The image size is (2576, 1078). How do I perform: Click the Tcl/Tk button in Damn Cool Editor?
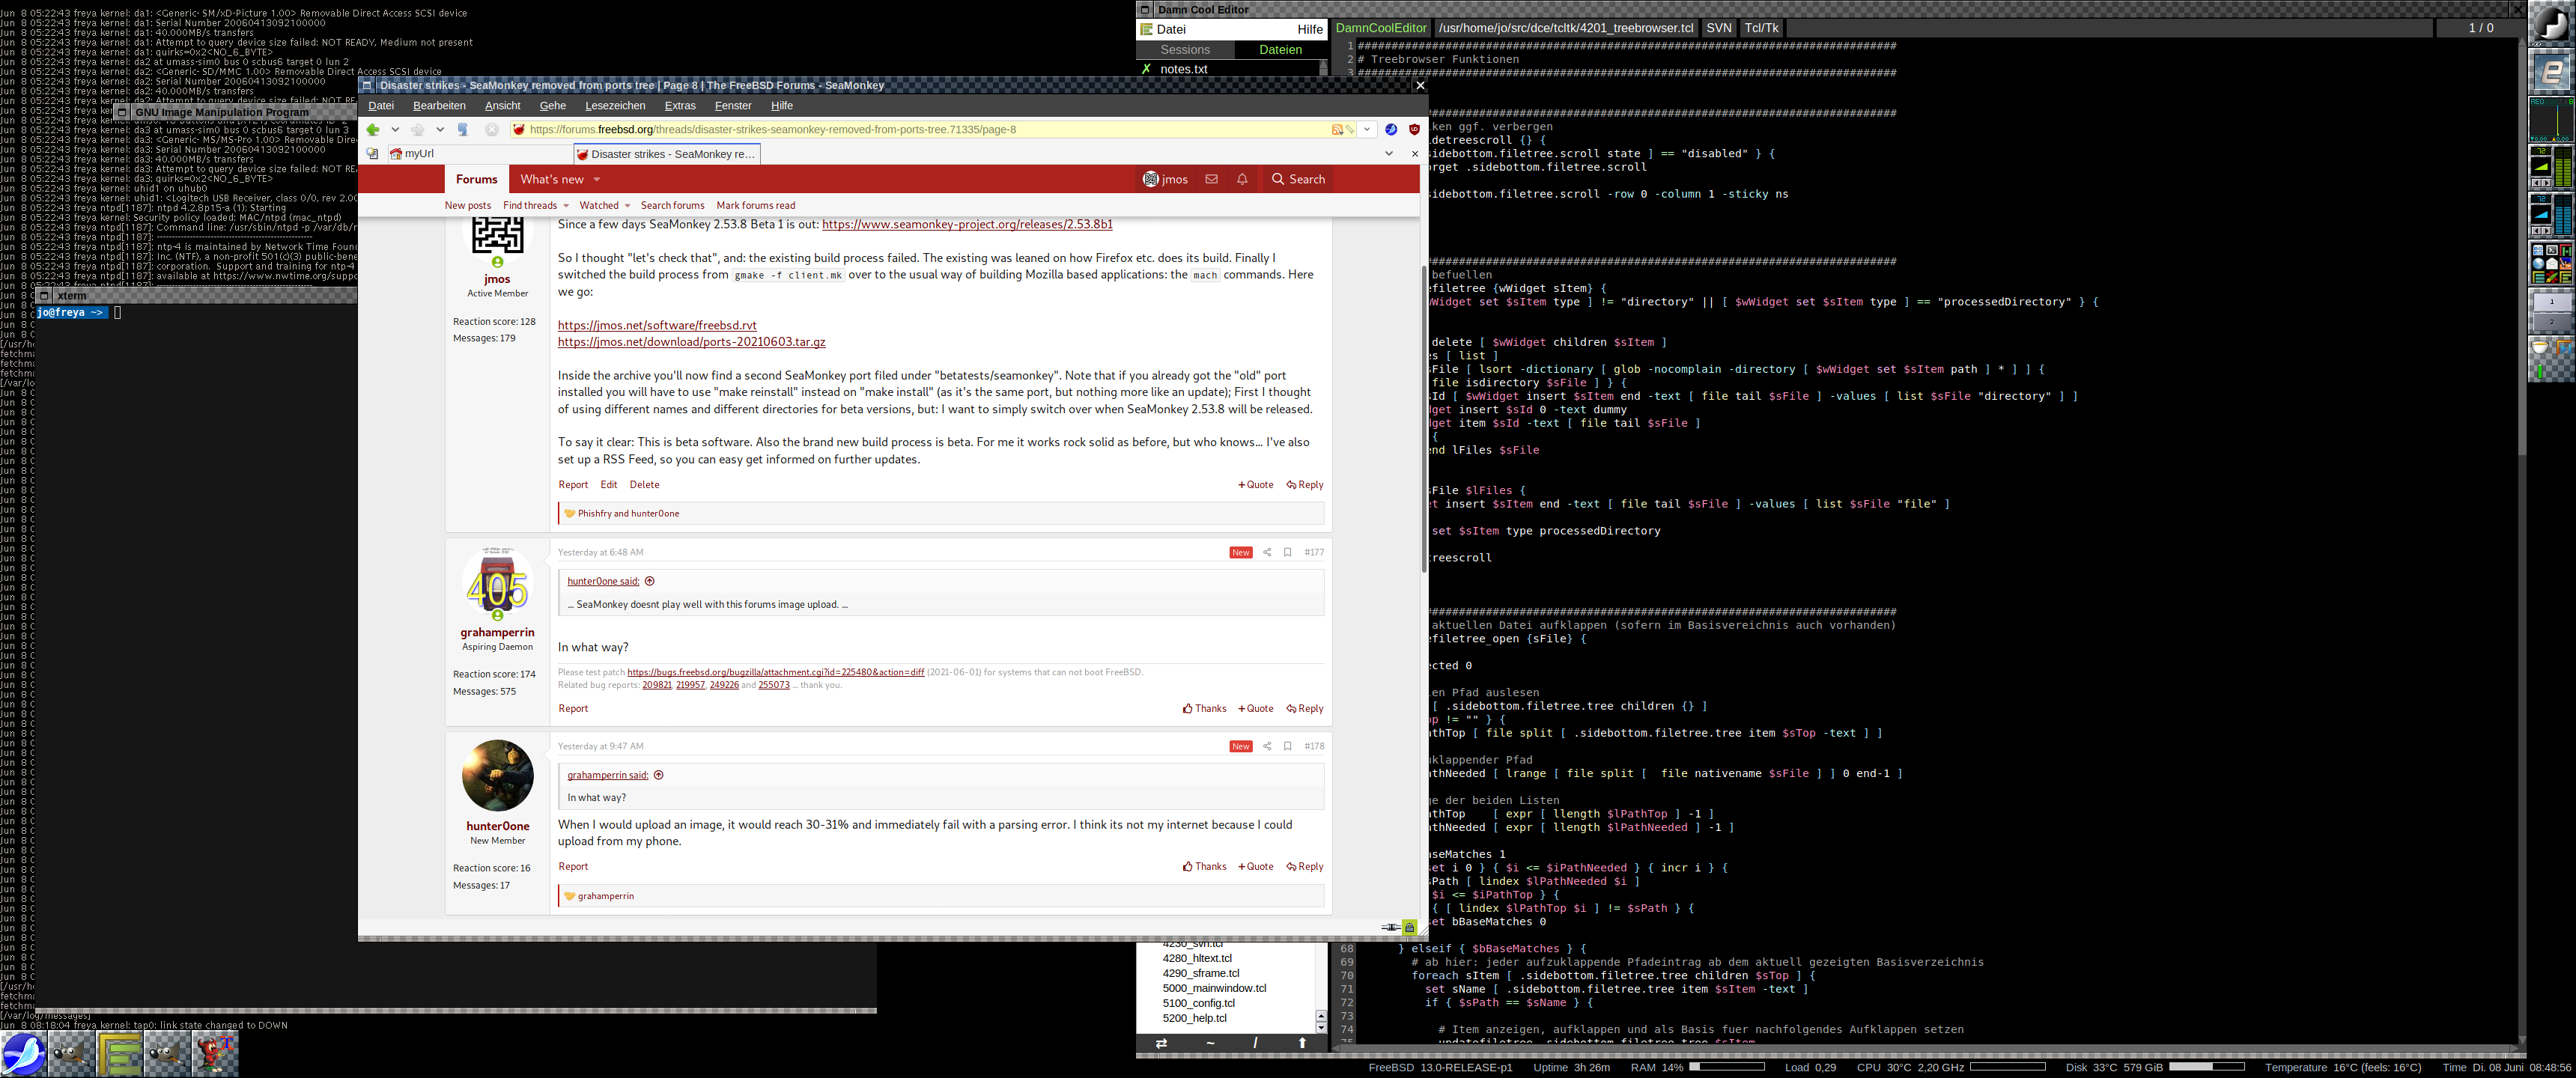(1761, 28)
